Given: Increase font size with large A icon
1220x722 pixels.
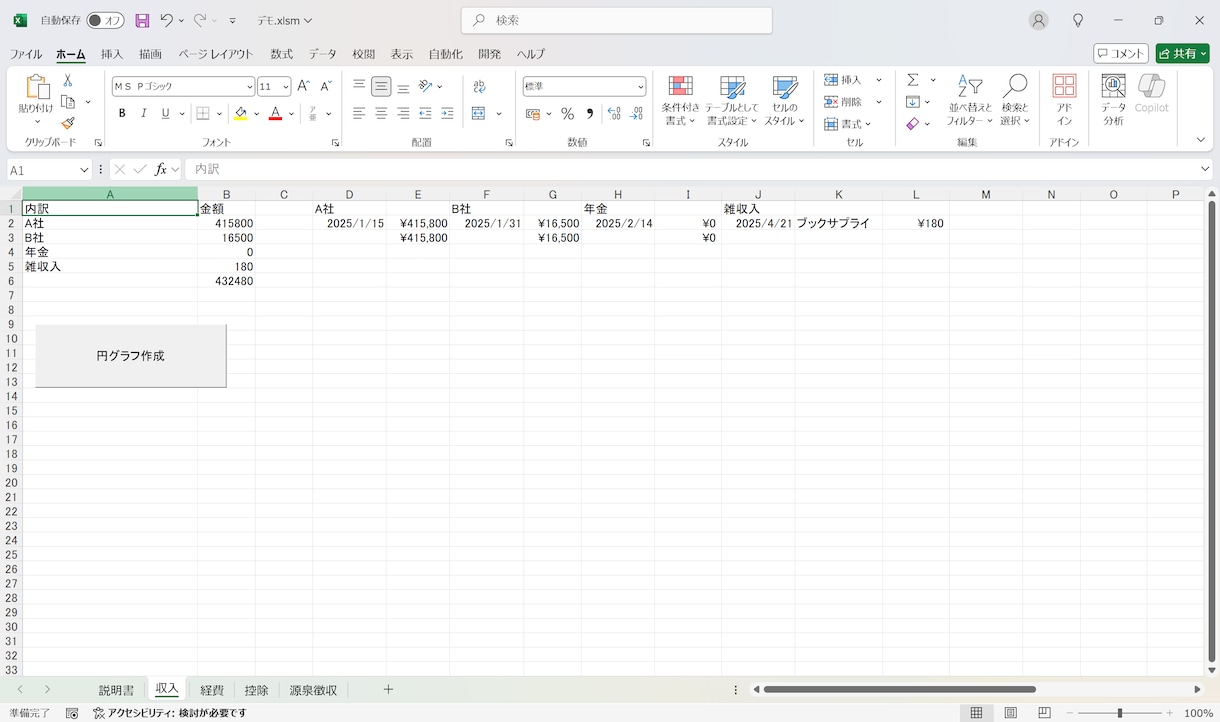Looking at the screenshot, I should 304,87.
